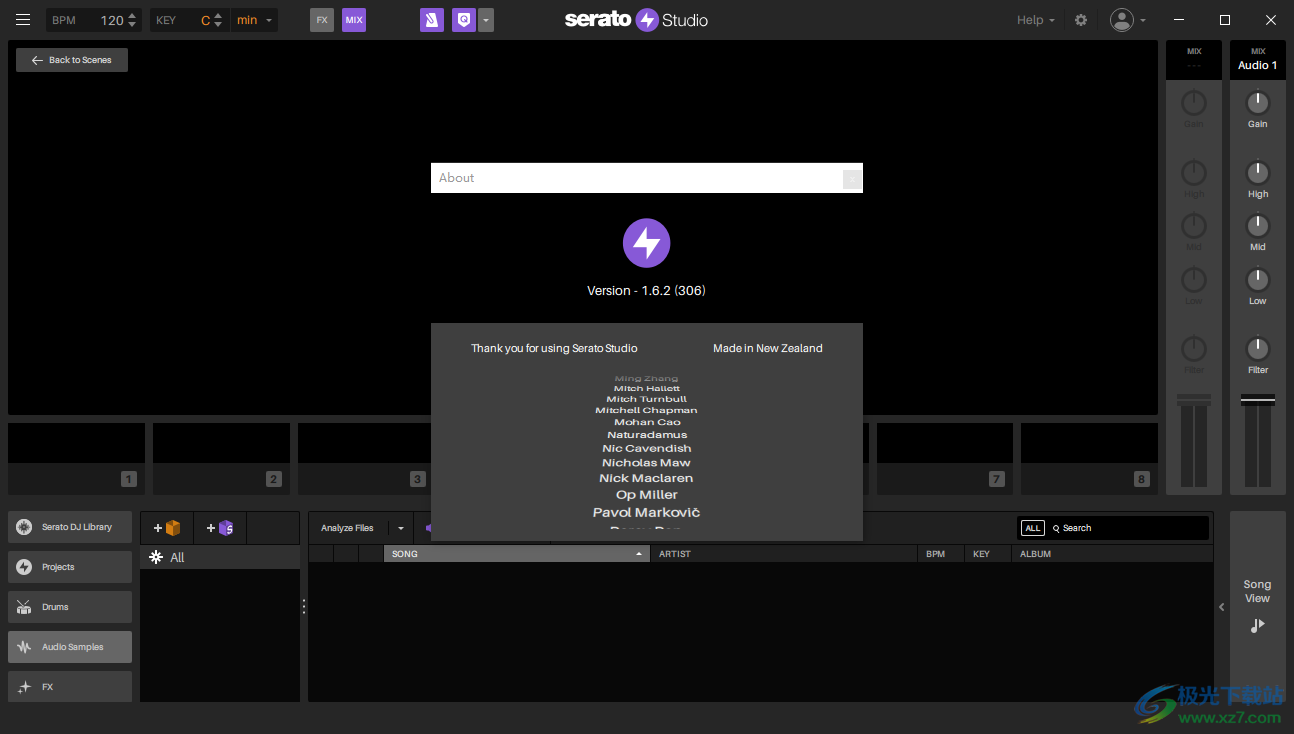Image resolution: width=1294 pixels, height=734 pixels.
Task: Toggle the ALL search filter
Action: pyautogui.click(x=1033, y=528)
